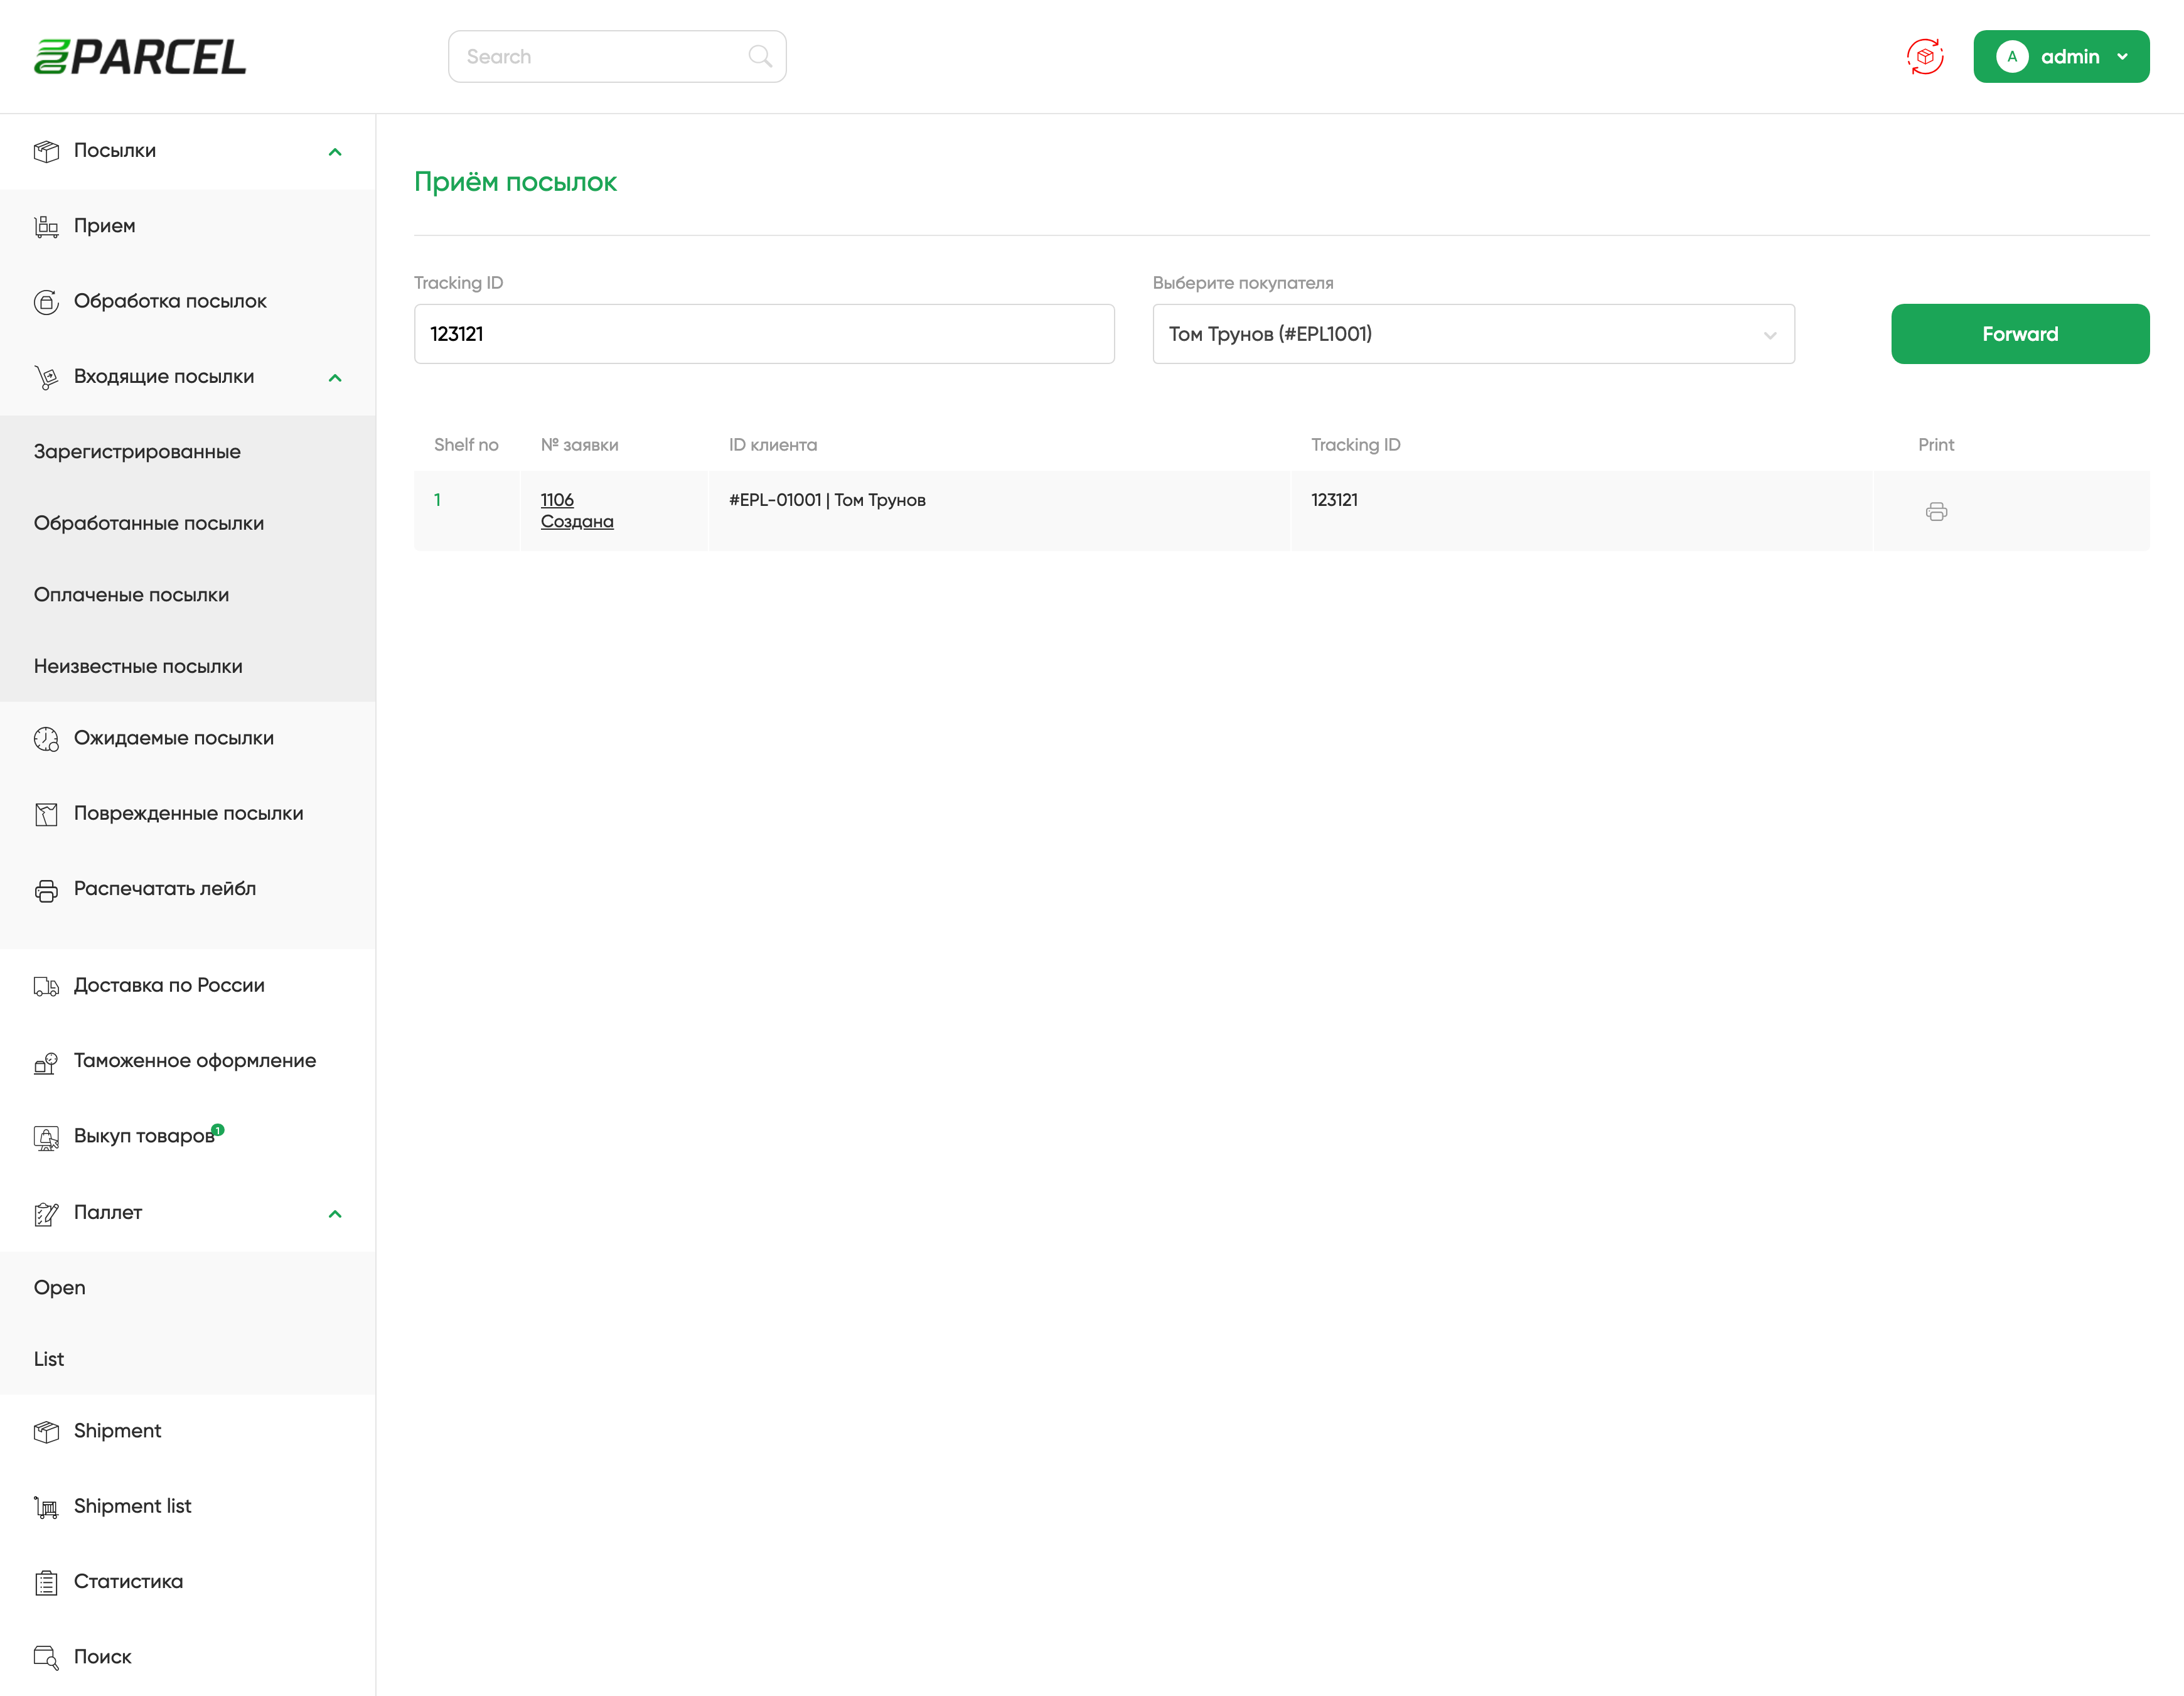
Task: Click the '№ заявки' column header
Action: (x=580, y=445)
